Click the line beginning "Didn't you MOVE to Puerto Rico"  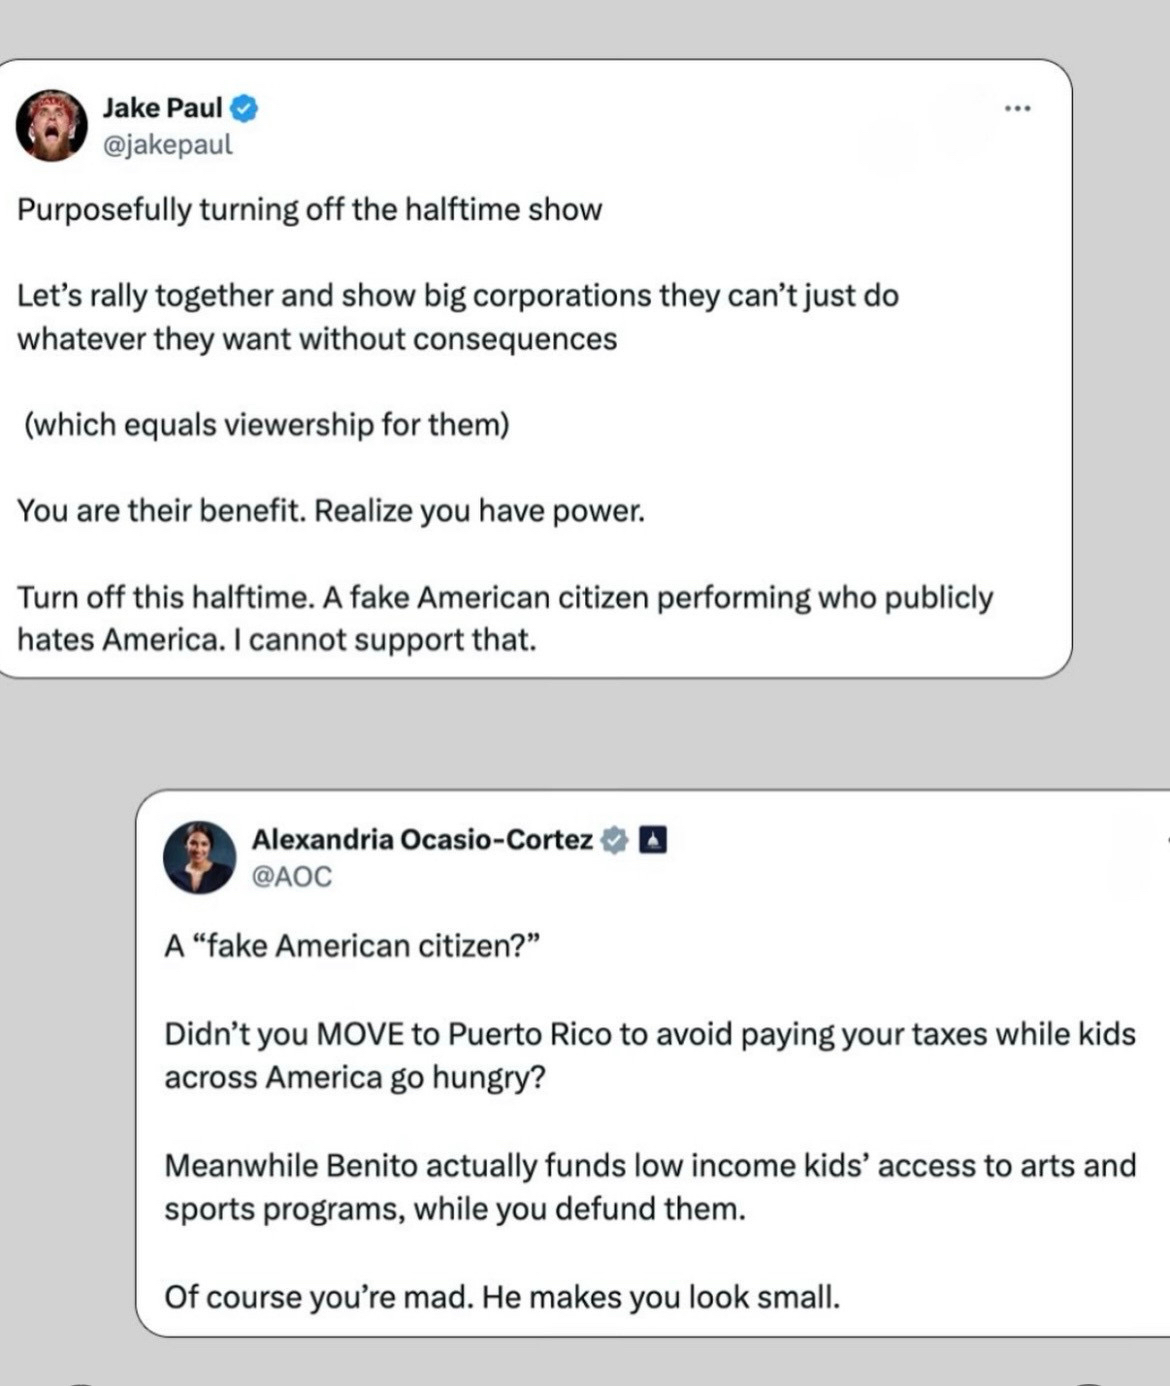[x=650, y=1033]
